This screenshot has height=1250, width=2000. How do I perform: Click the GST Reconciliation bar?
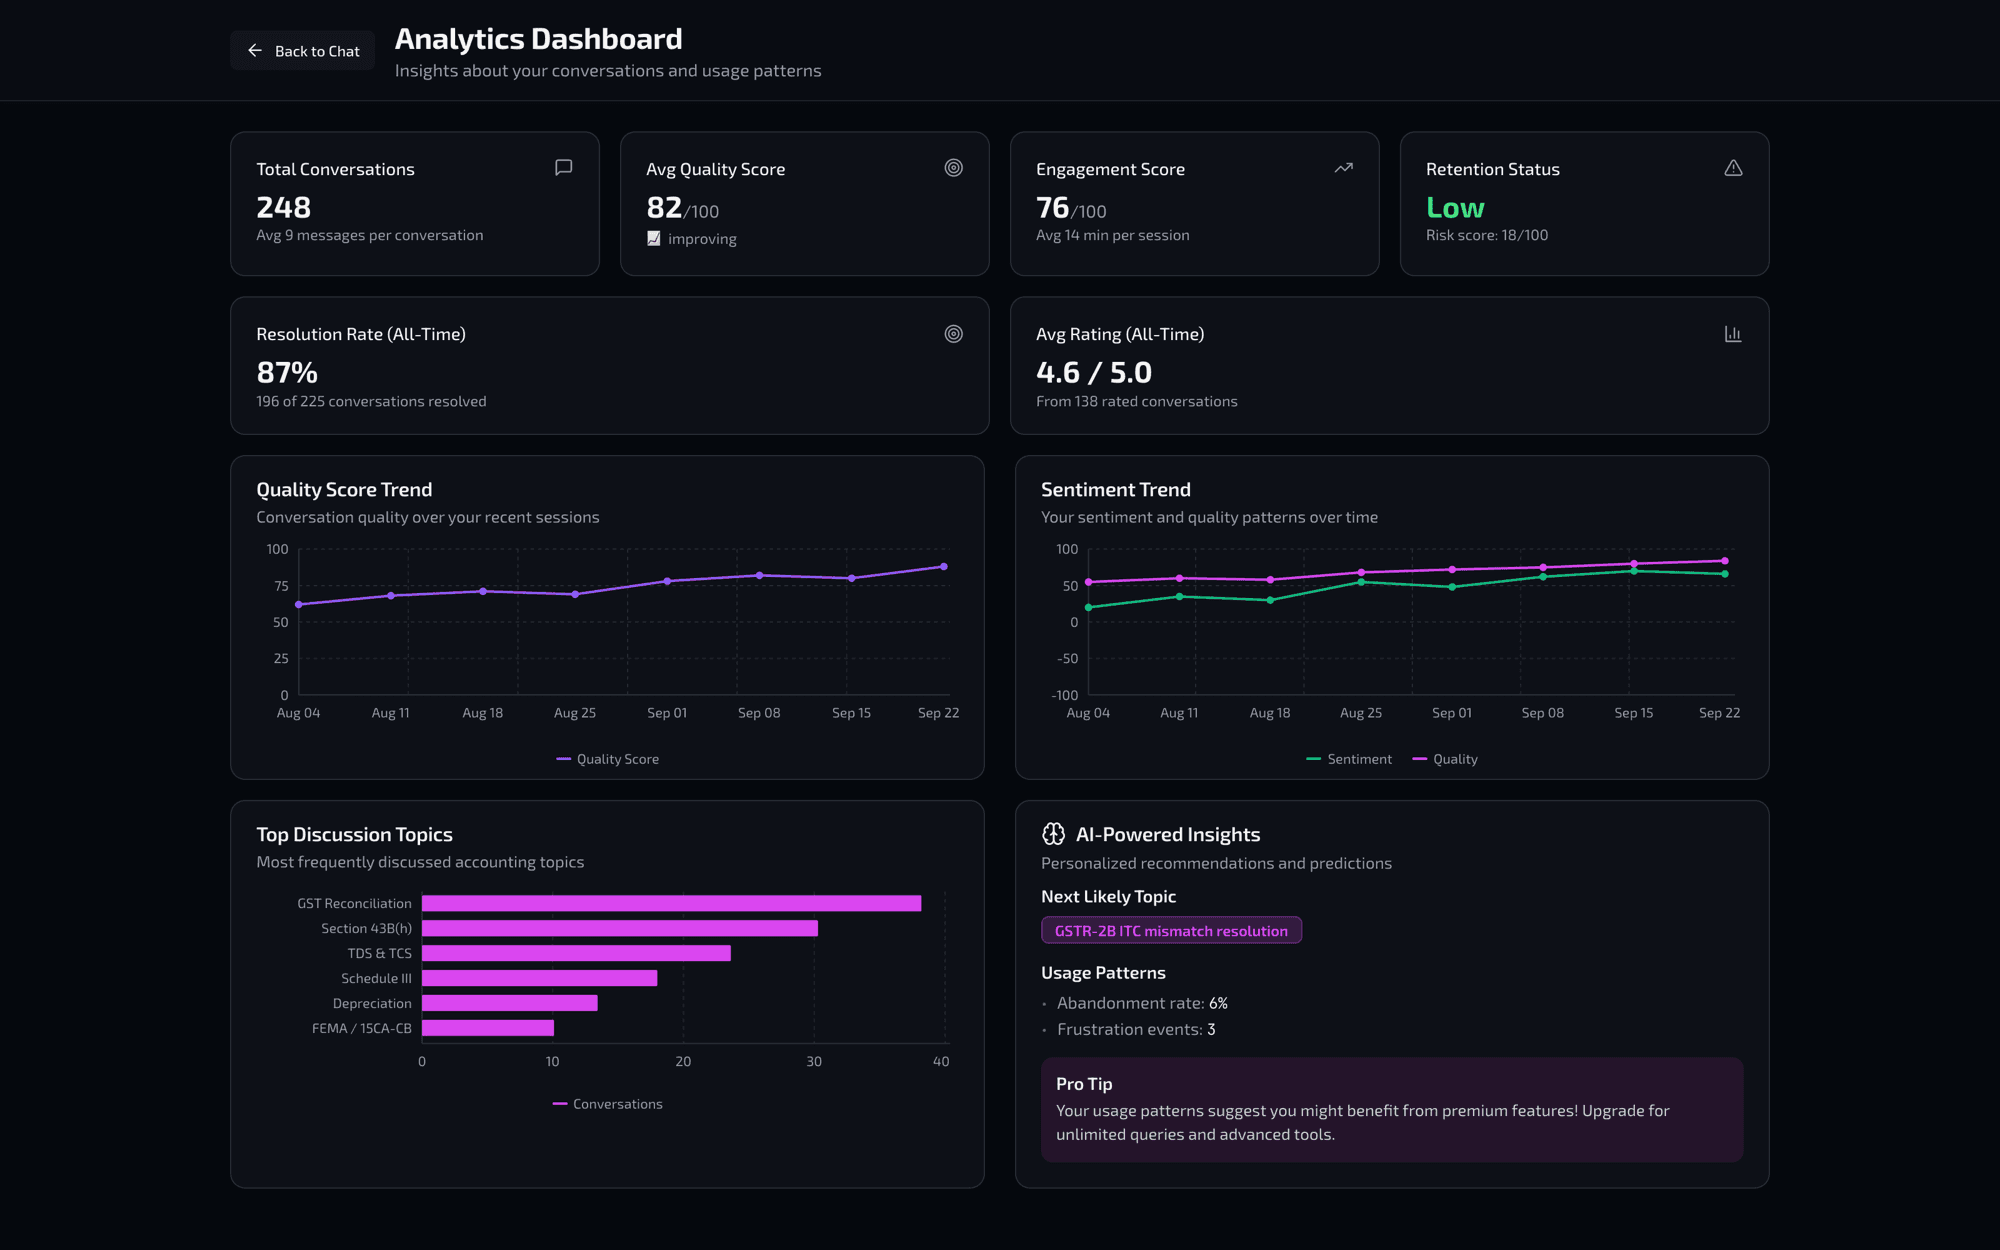671,903
